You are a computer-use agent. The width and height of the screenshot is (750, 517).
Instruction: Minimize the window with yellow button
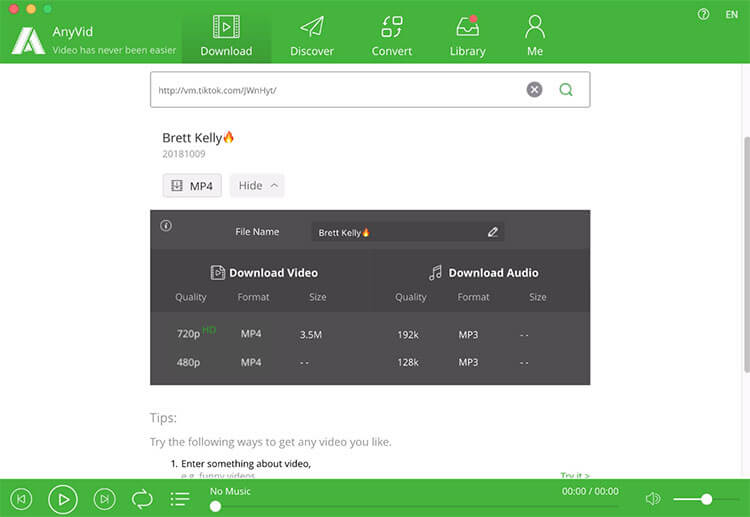pos(31,9)
